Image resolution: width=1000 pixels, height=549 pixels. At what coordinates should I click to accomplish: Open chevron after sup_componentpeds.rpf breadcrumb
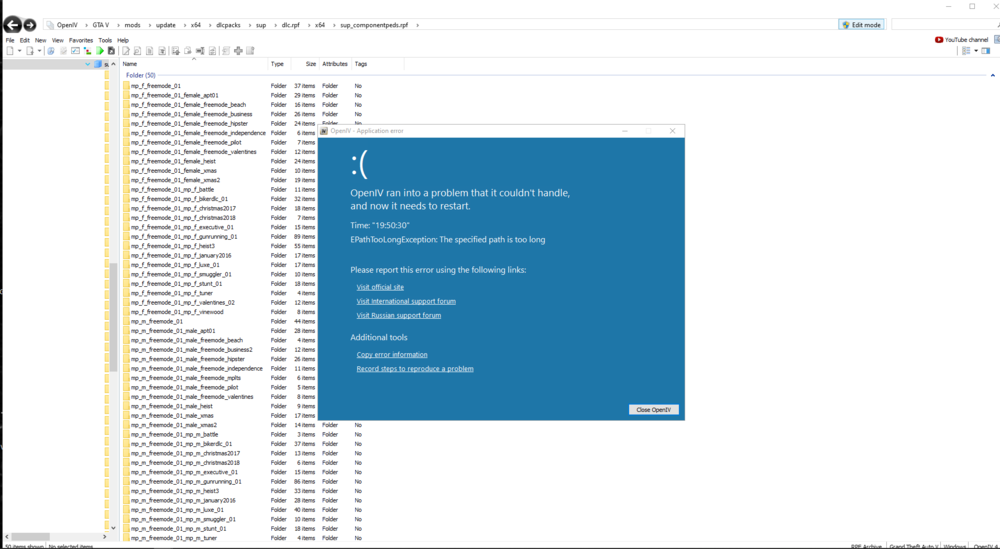click(x=418, y=26)
